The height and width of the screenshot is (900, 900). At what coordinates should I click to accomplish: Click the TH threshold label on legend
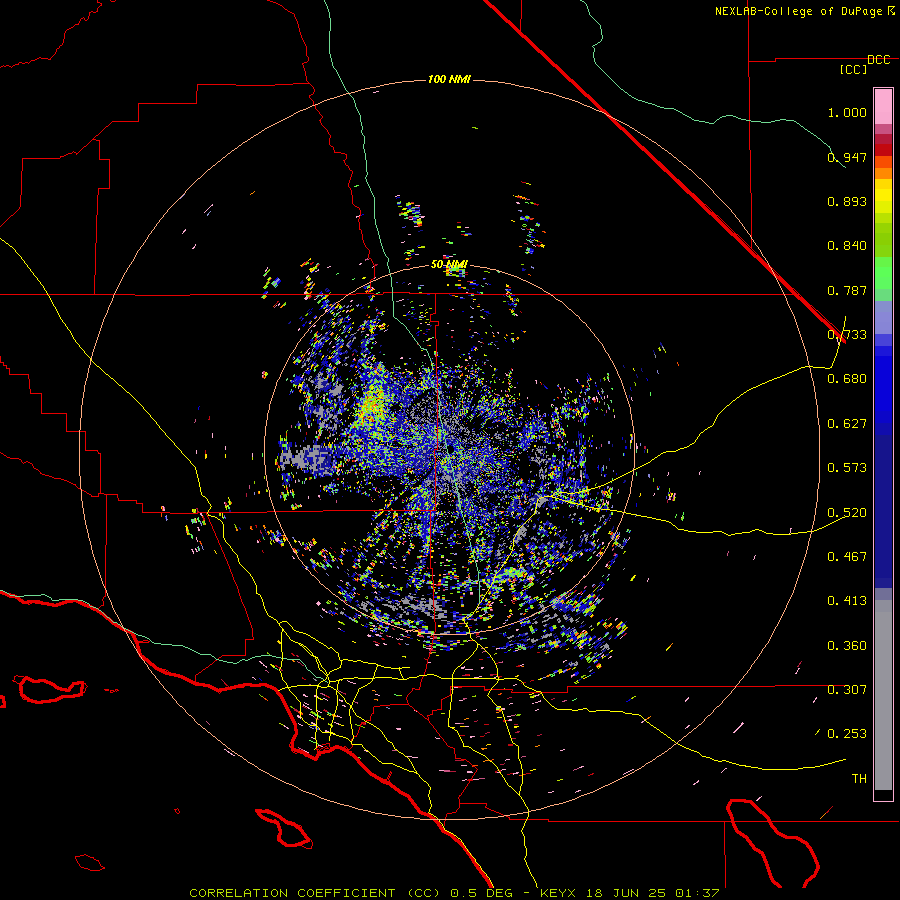[x=859, y=779]
